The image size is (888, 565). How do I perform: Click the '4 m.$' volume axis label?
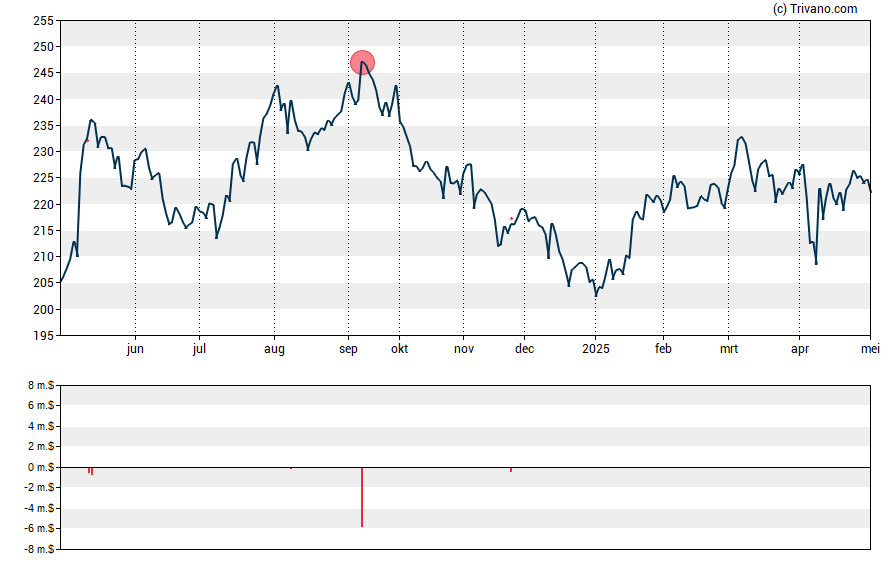(x=41, y=426)
